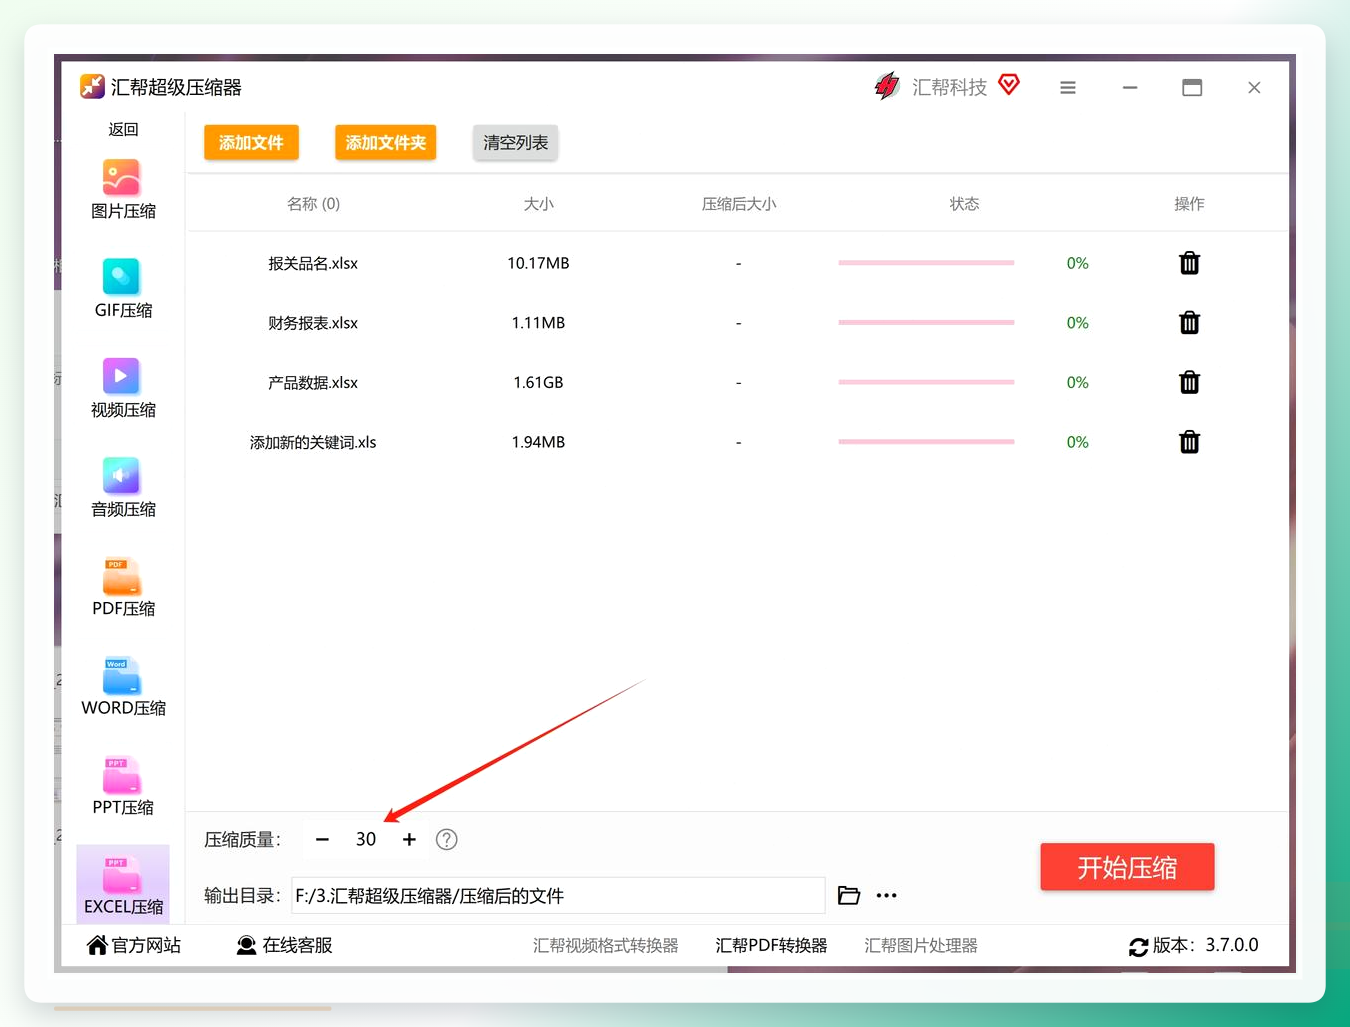Click size value 1.61GB
This screenshot has height=1027, width=1350.
click(x=538, y=382)
